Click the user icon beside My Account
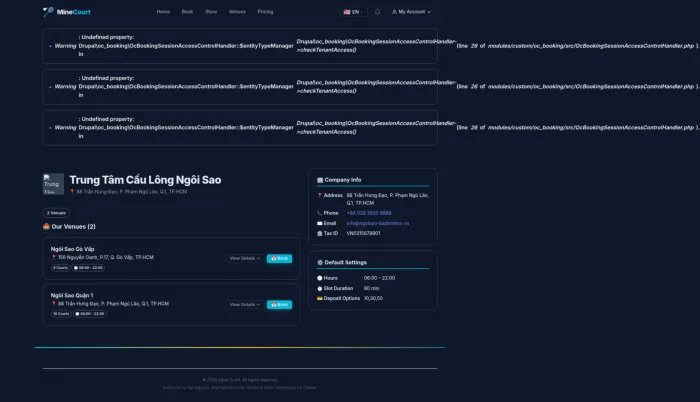Viewport: 700px width, 402px height. coord(394,12)
